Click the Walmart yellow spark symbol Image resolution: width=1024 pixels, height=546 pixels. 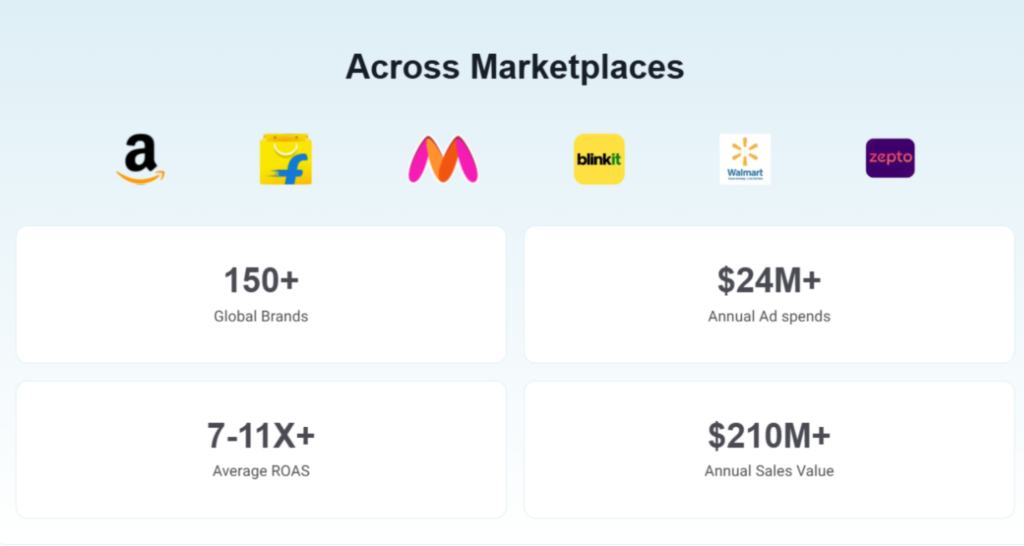745,152
